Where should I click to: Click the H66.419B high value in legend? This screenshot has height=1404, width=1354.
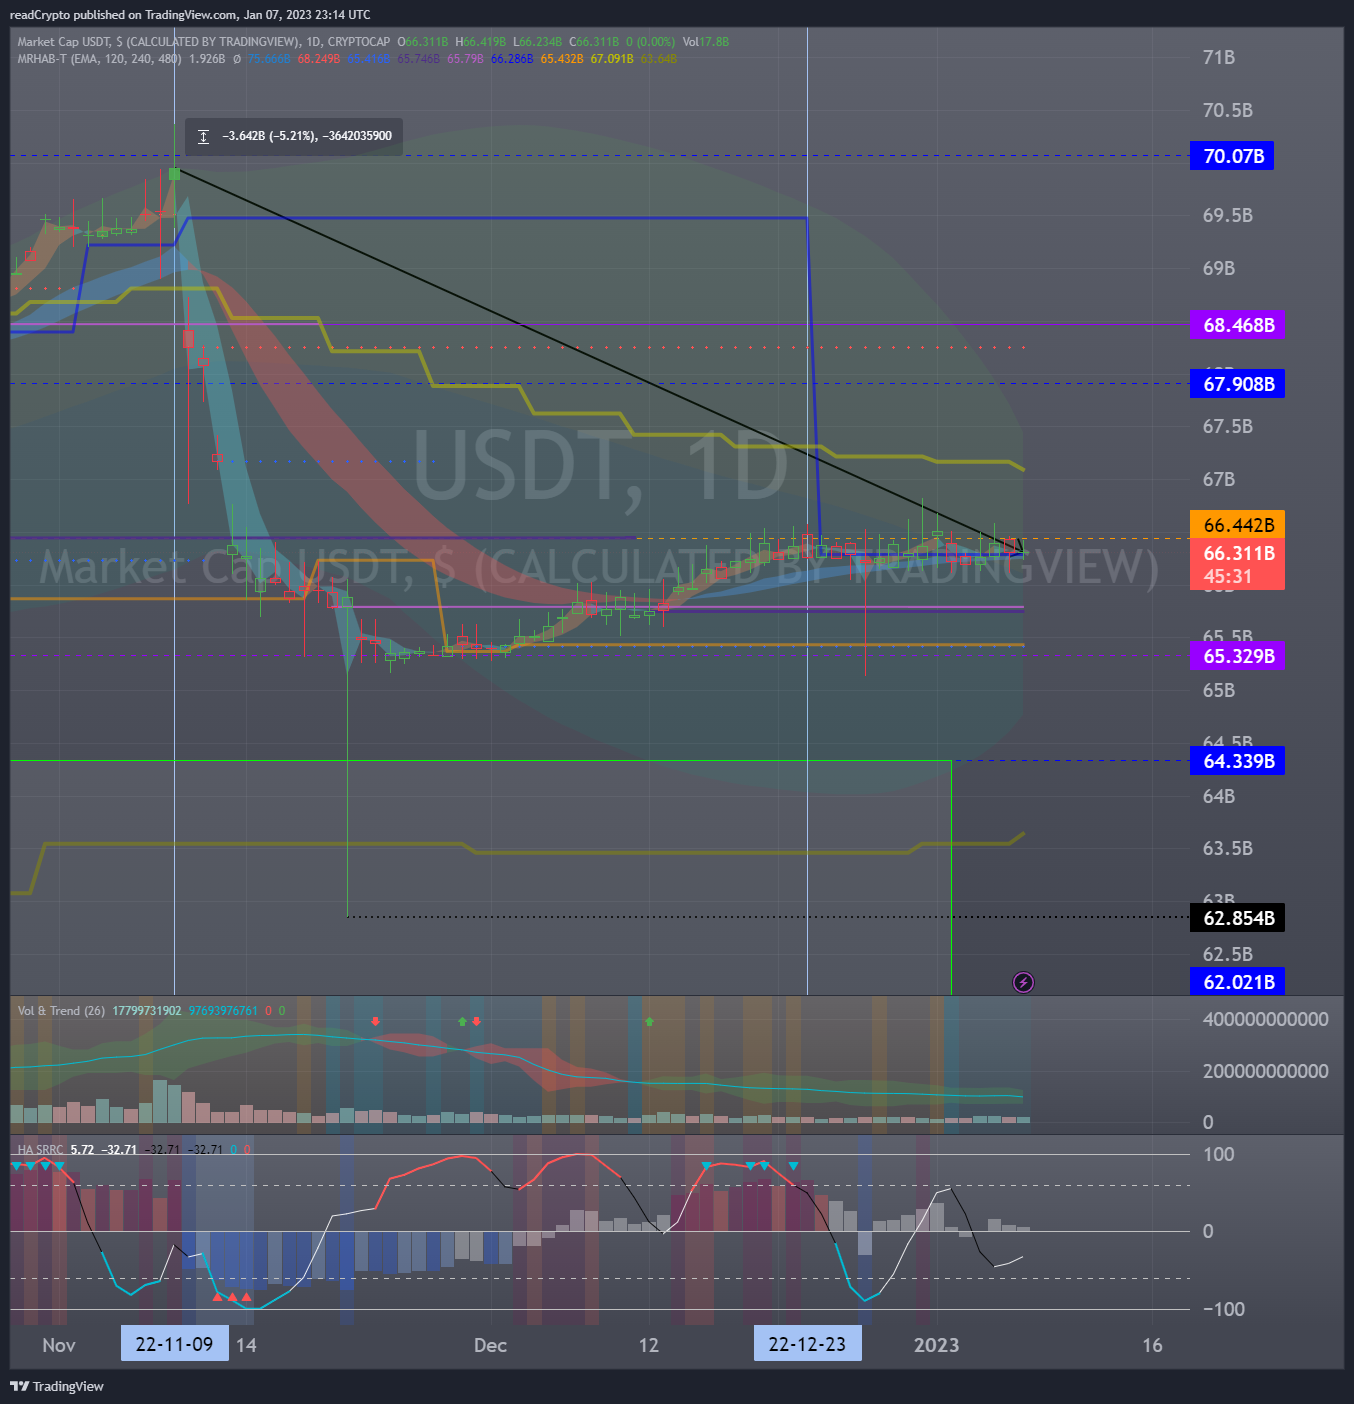[481, 42]
